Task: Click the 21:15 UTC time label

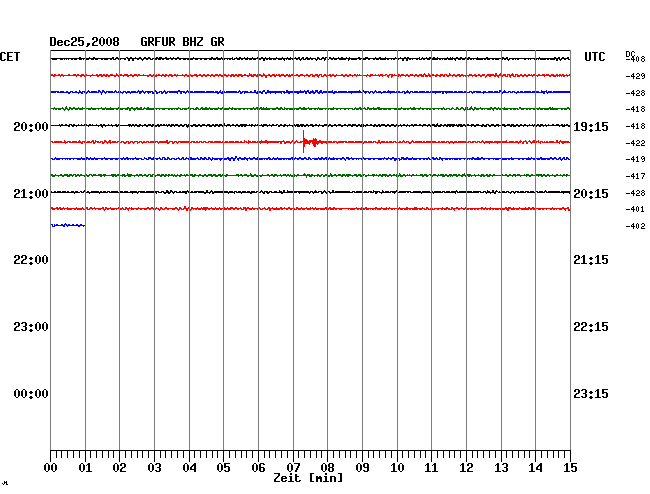Action: (x=591, y=260)
